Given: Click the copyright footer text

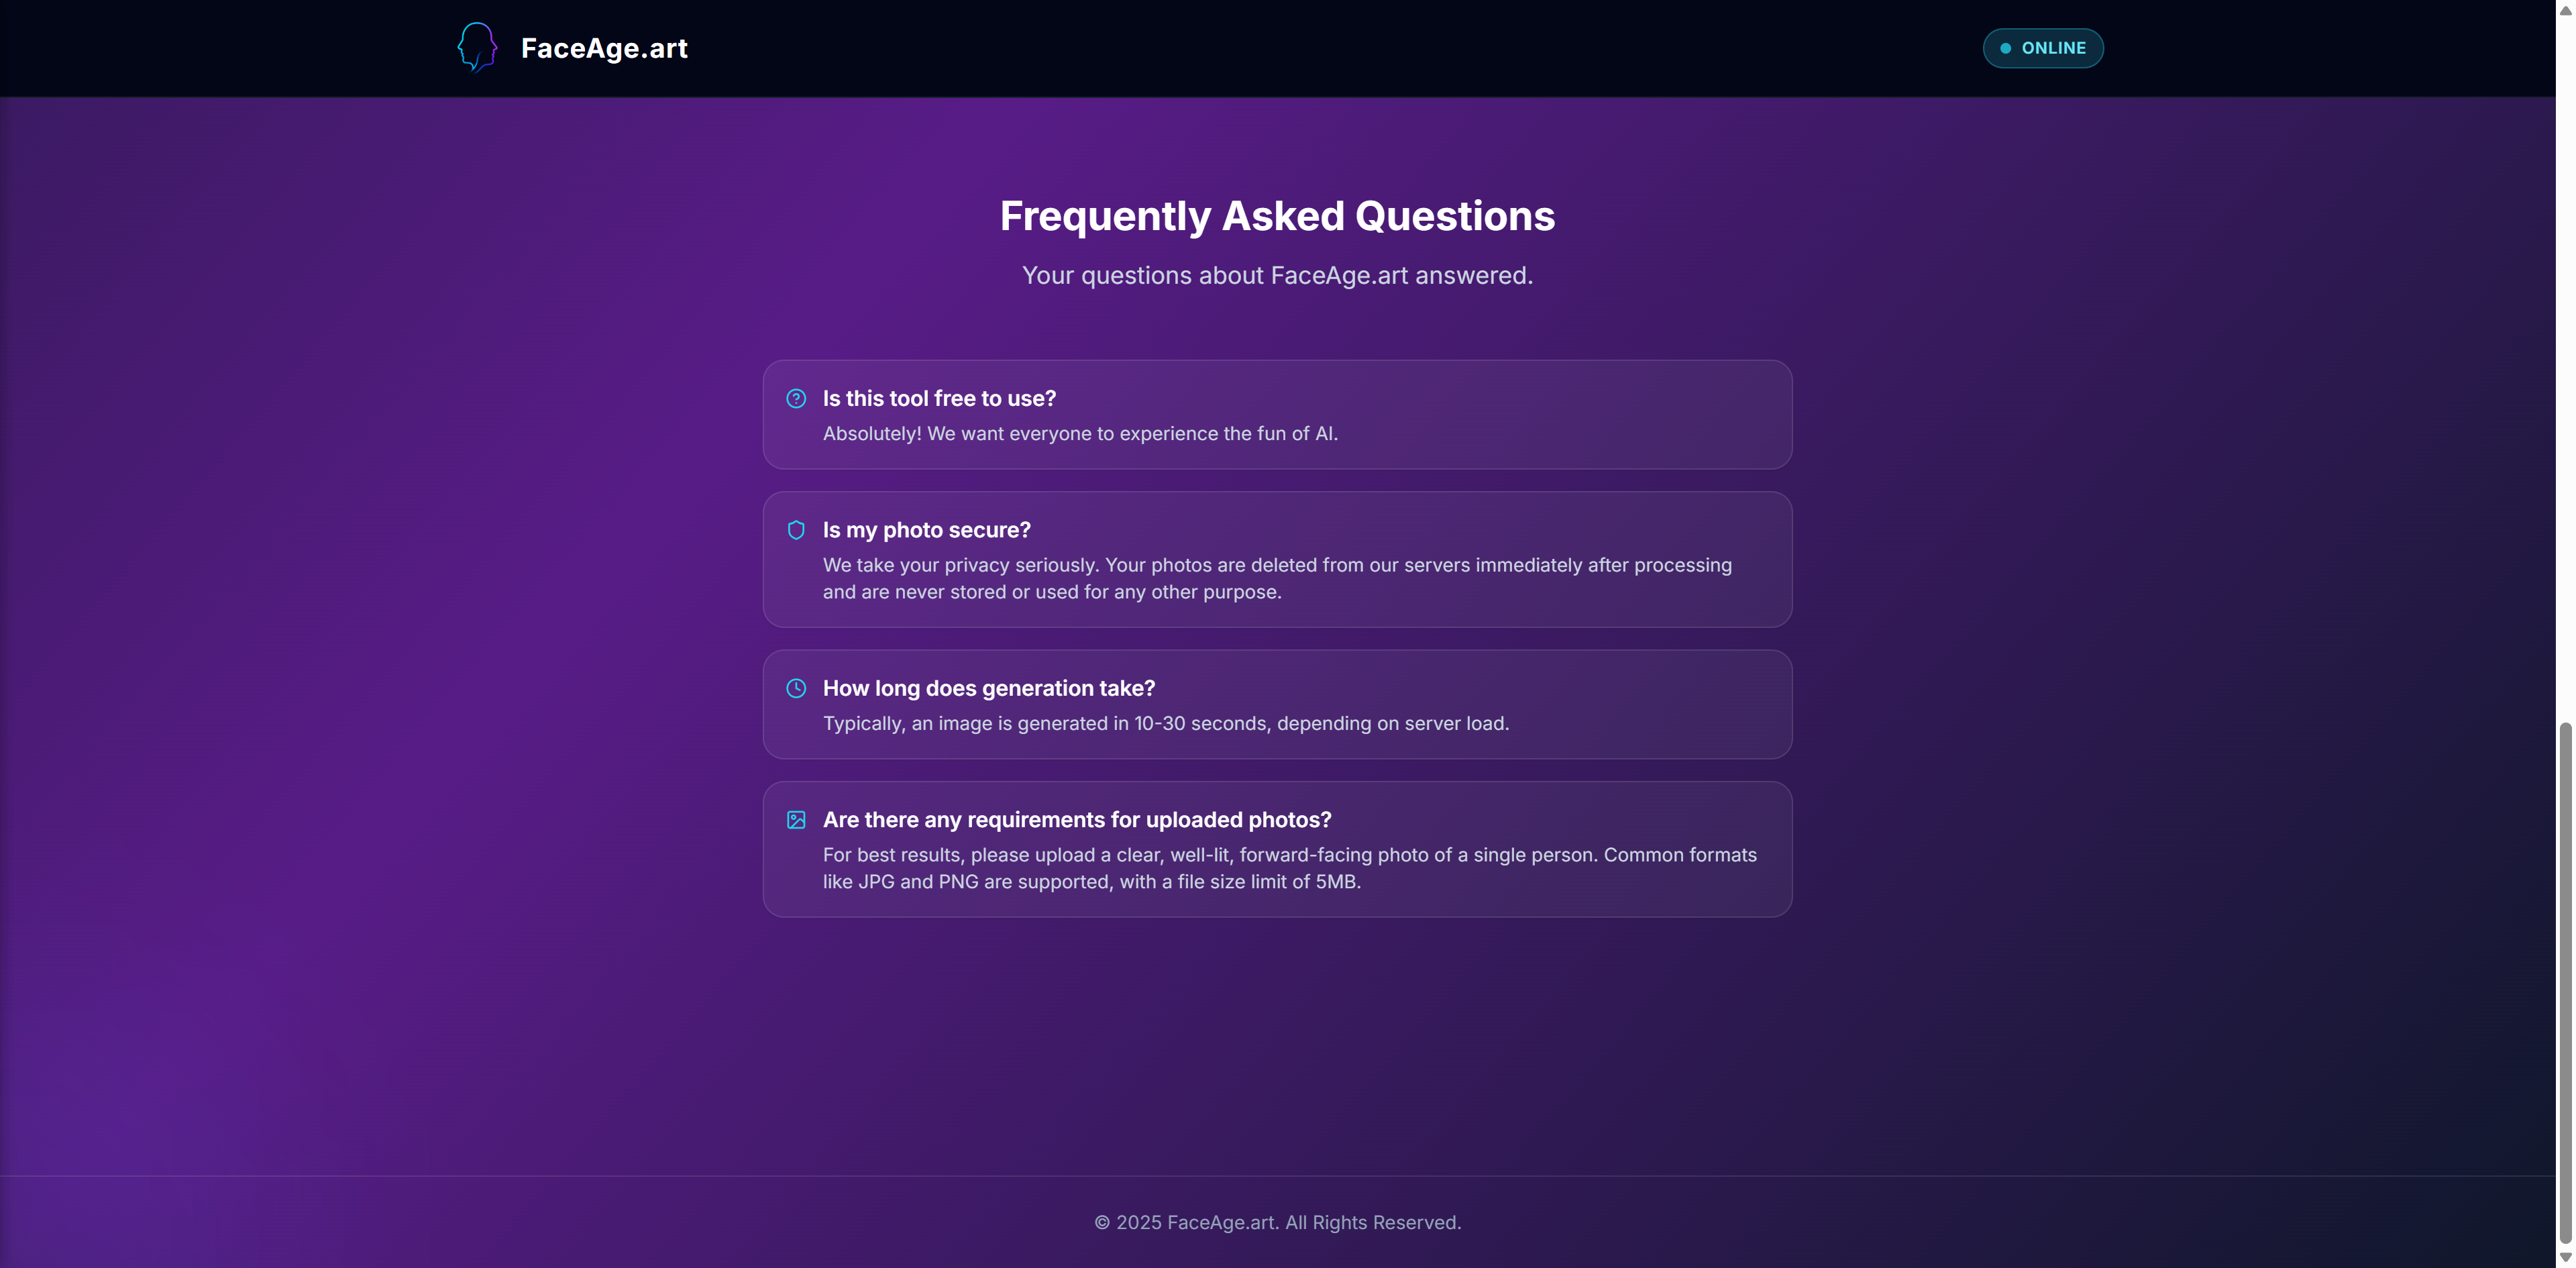Looking at the screenshot, I should (x=1277, y=1222).
